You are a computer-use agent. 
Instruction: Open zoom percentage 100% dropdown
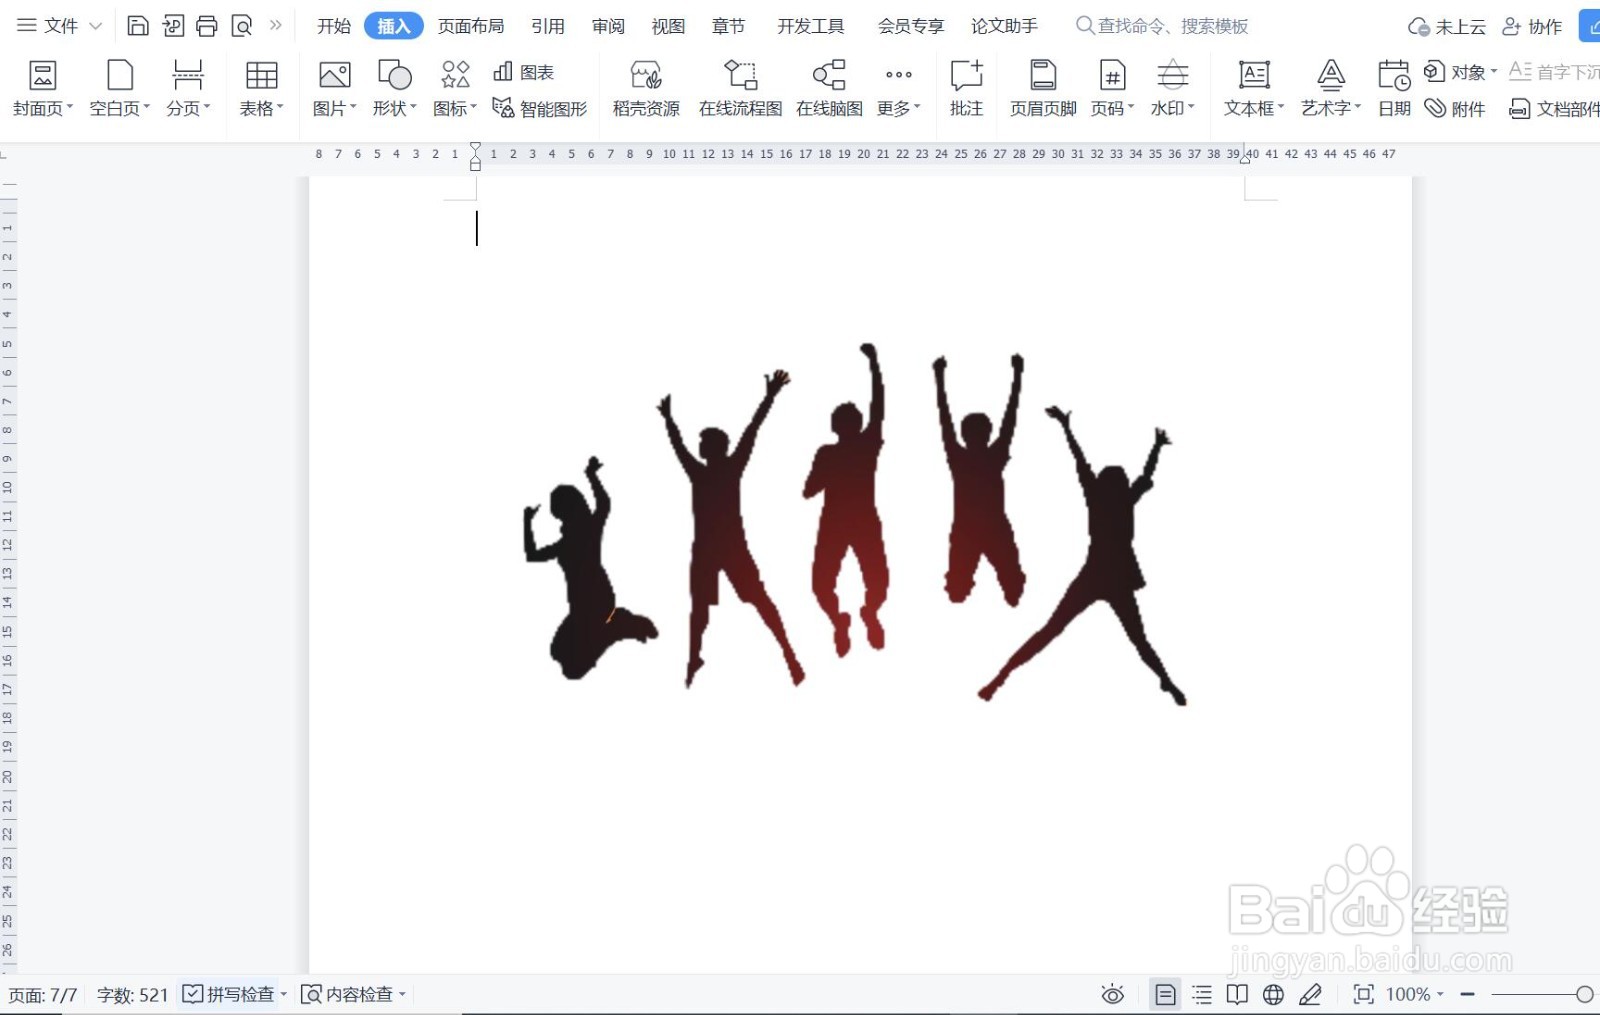click(1415, 994)
